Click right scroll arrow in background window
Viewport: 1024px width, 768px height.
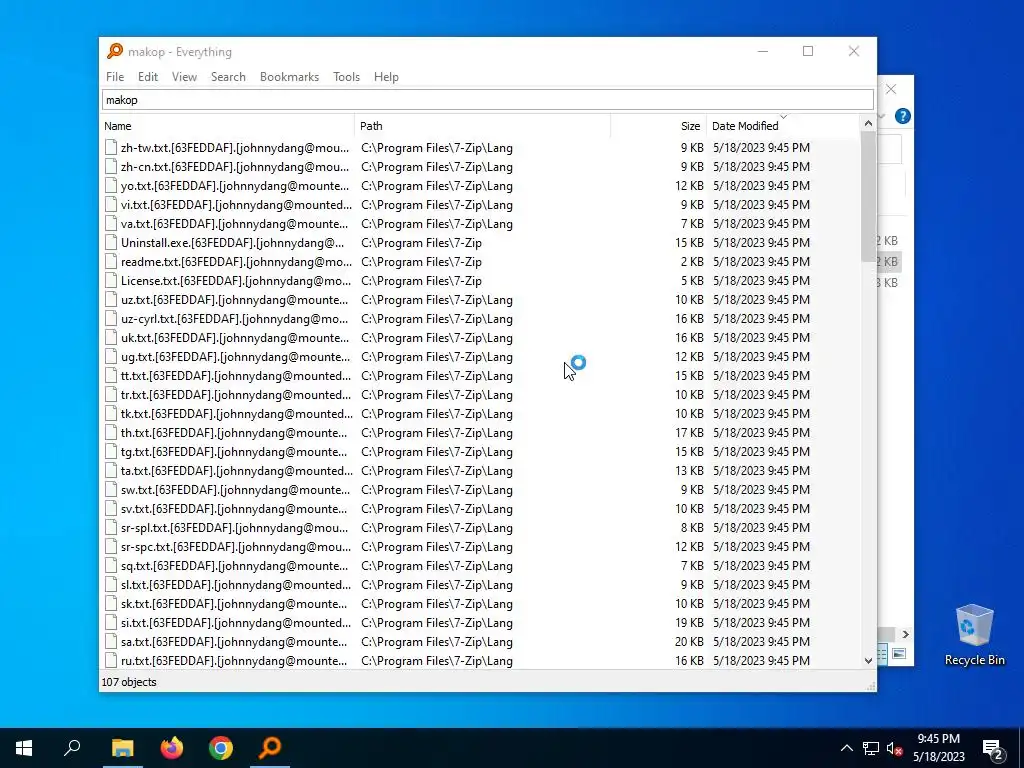(x=905, y=634)
